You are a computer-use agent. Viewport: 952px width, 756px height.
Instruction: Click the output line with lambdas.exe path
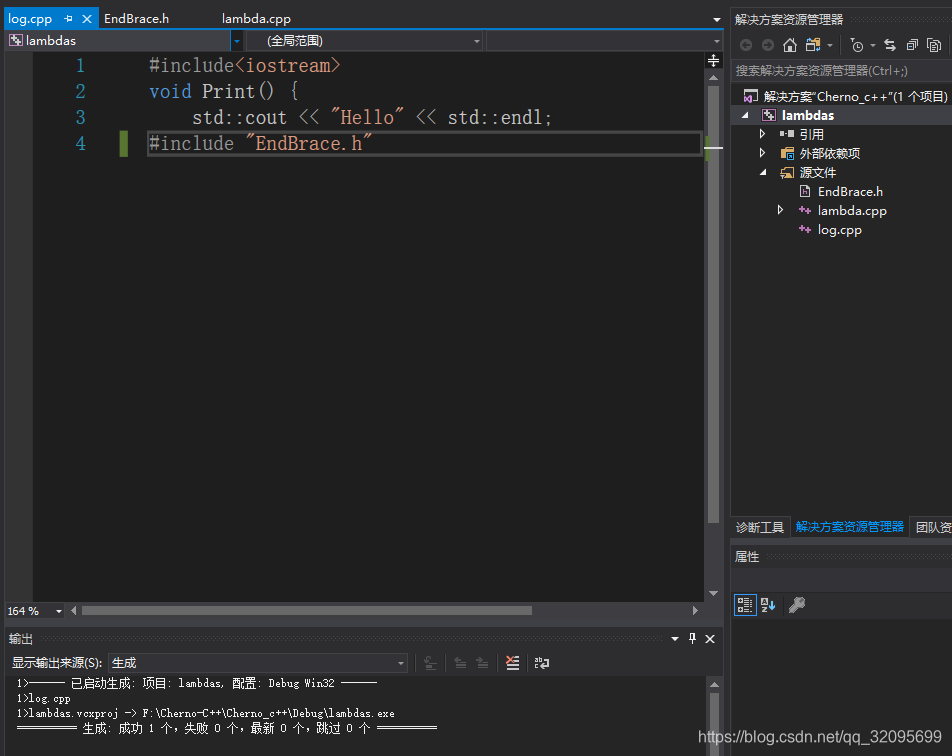[x=205, y=713]
